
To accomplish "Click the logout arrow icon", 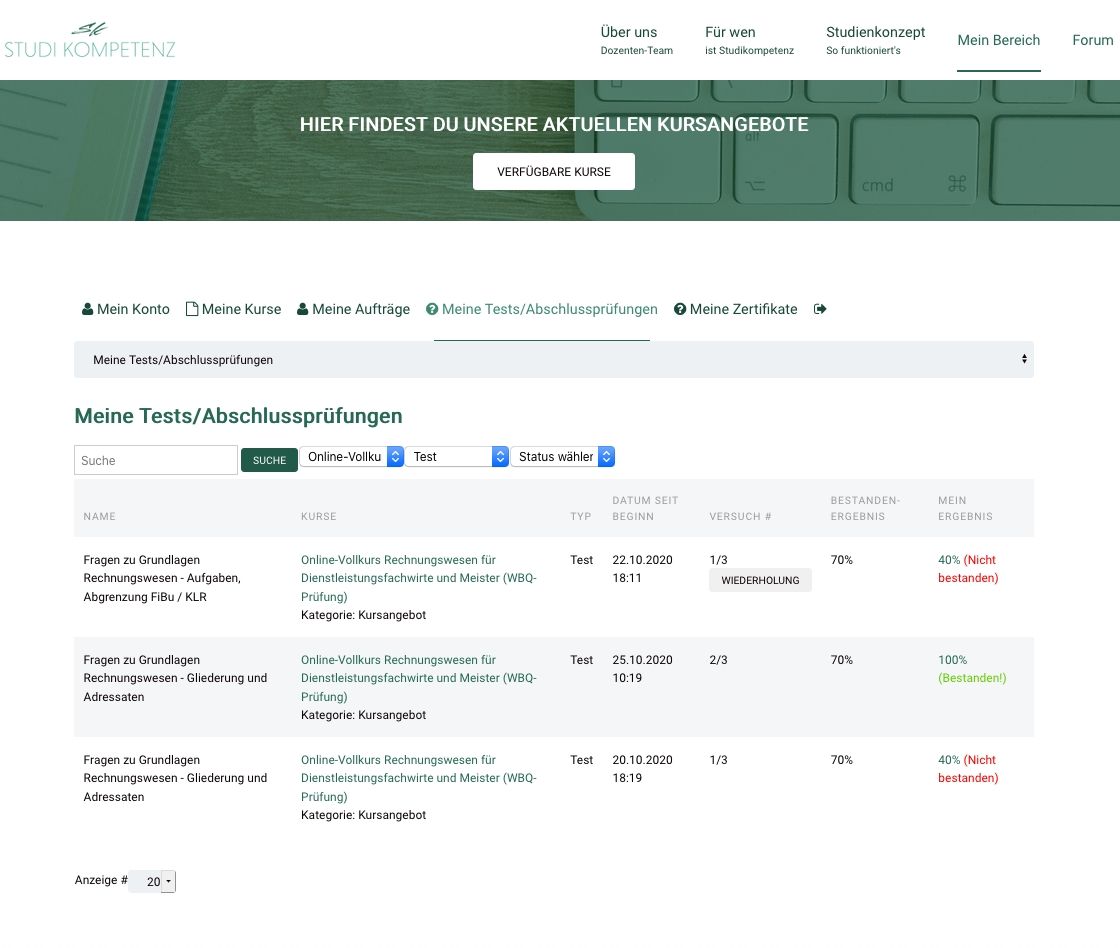I will pyautogui.click(x=820, y=309).
